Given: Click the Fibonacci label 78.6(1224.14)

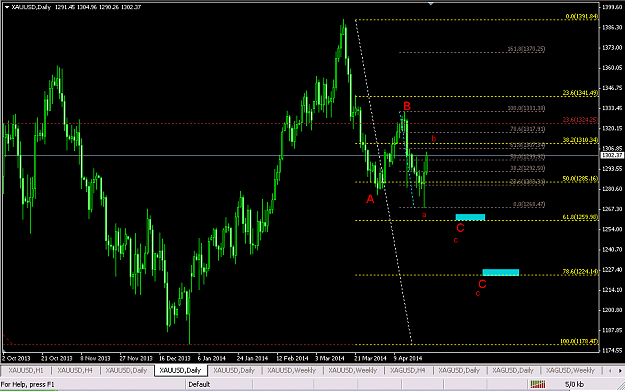Looking at the screenshot, I should pyautogui.click(x=580, y=271).
